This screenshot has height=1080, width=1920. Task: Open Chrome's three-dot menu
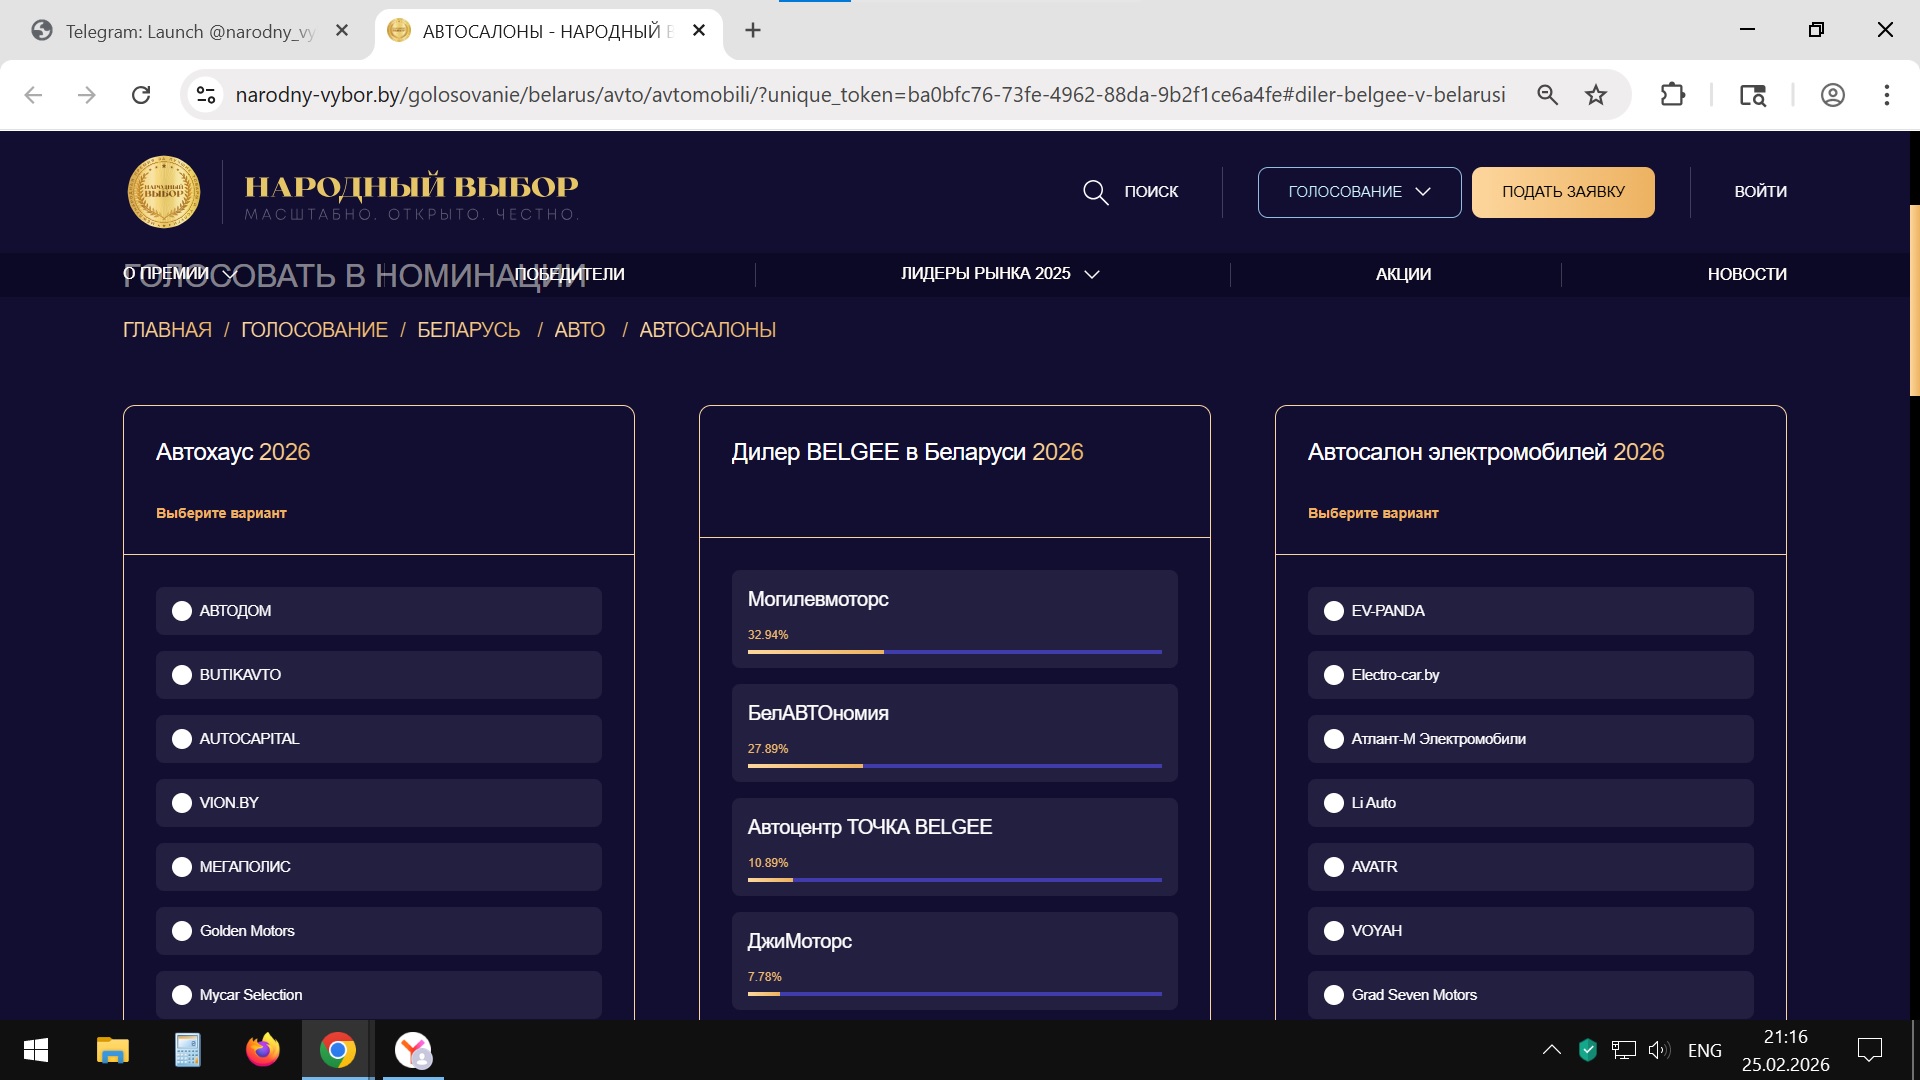pos(1886,95)
